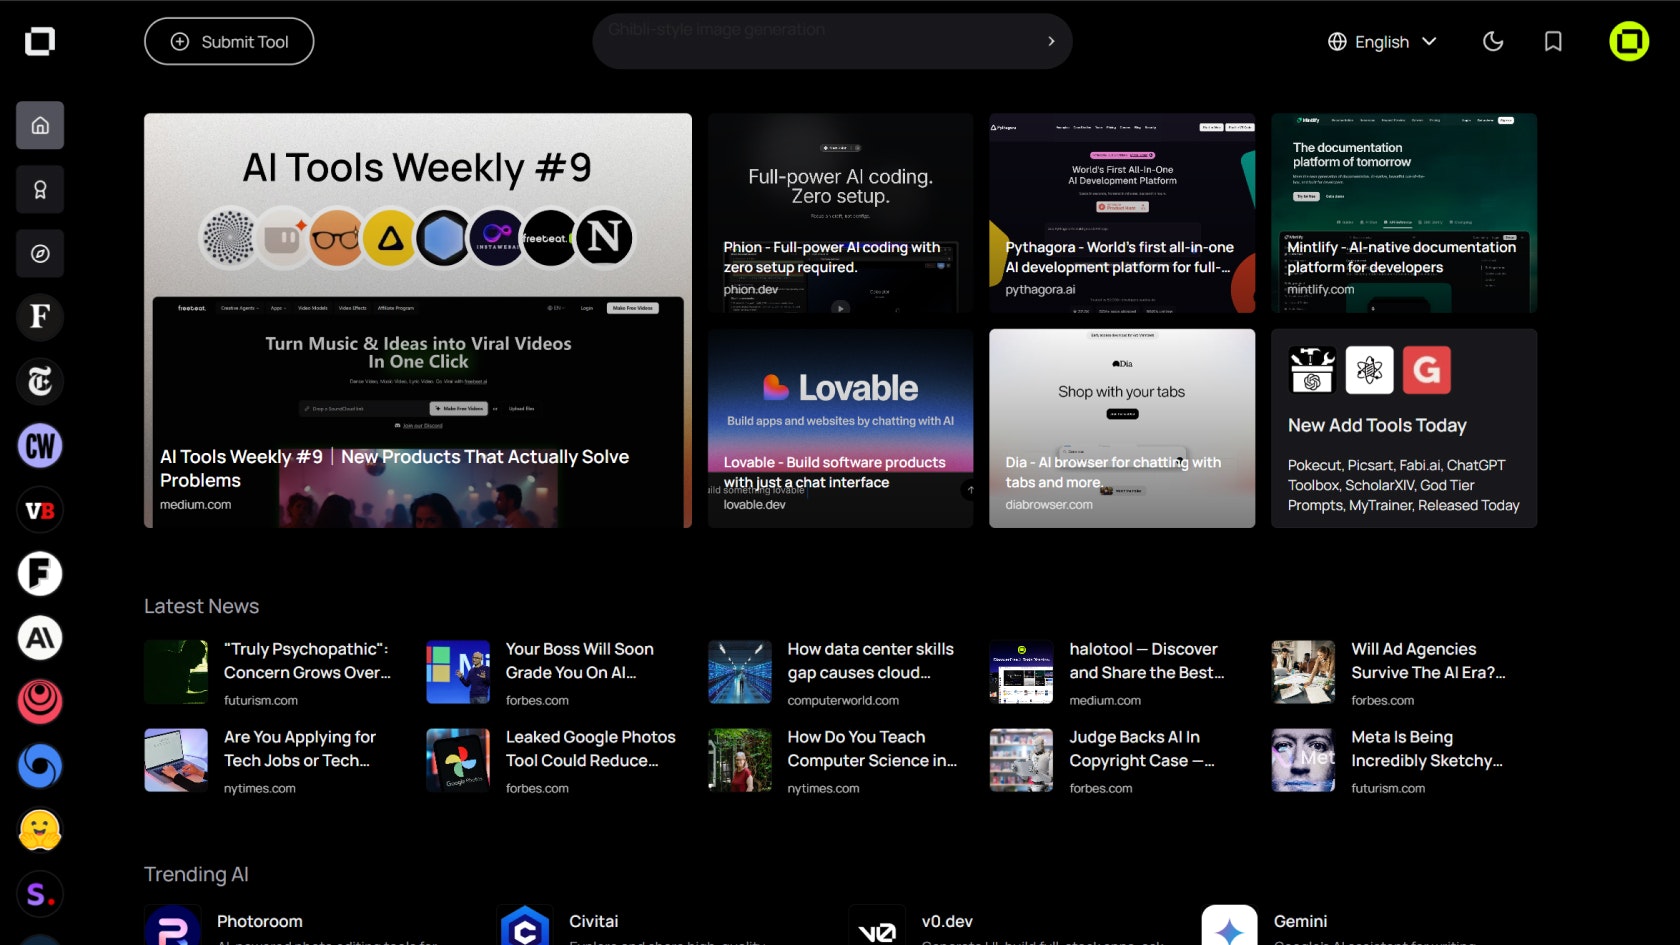This screenshot has width=1680, height=945.
Task: Click the gift box tool icon
Action: (x=1312, y=370)
